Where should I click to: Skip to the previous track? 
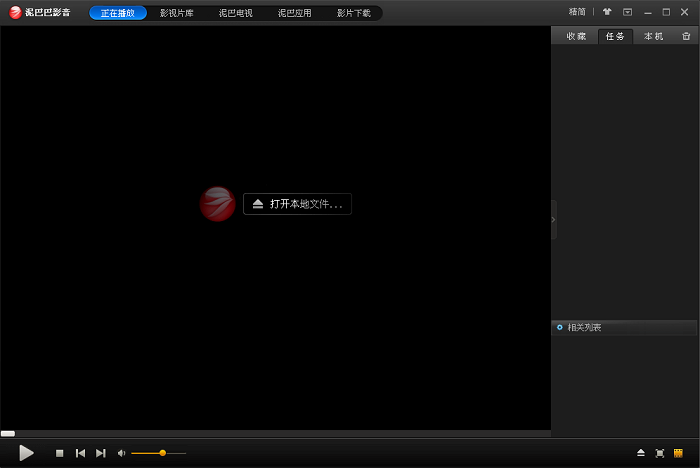click(80, 453)
